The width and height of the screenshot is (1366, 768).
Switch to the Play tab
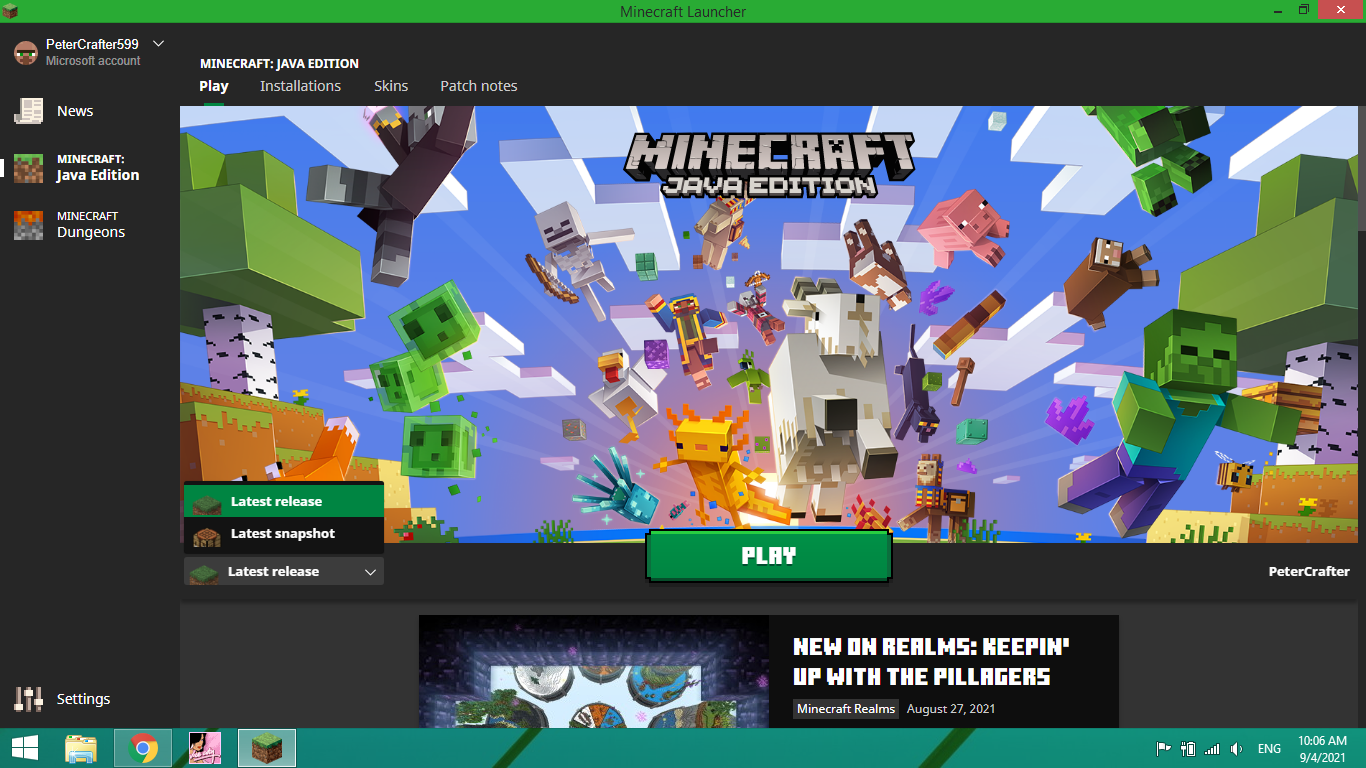214,86
